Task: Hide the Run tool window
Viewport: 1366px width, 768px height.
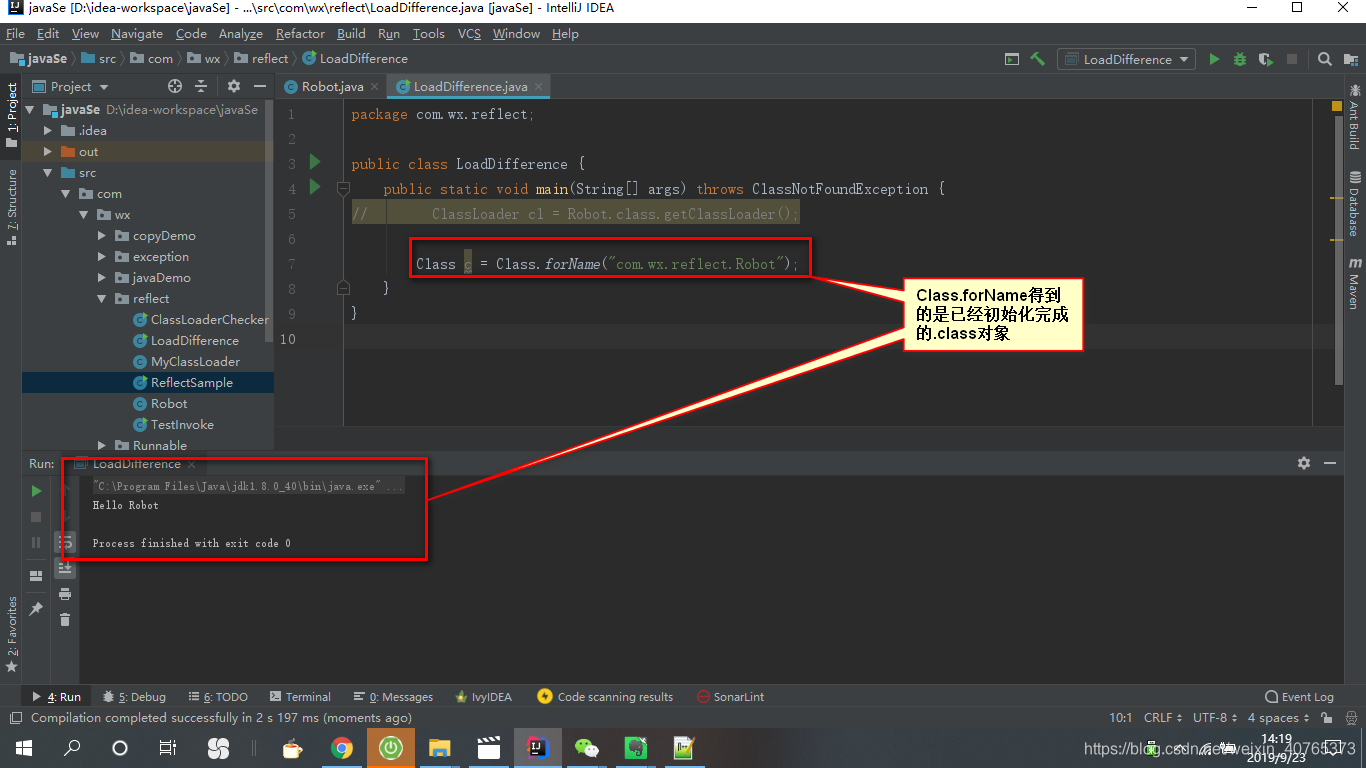Action: click(x=1330, y=463)
